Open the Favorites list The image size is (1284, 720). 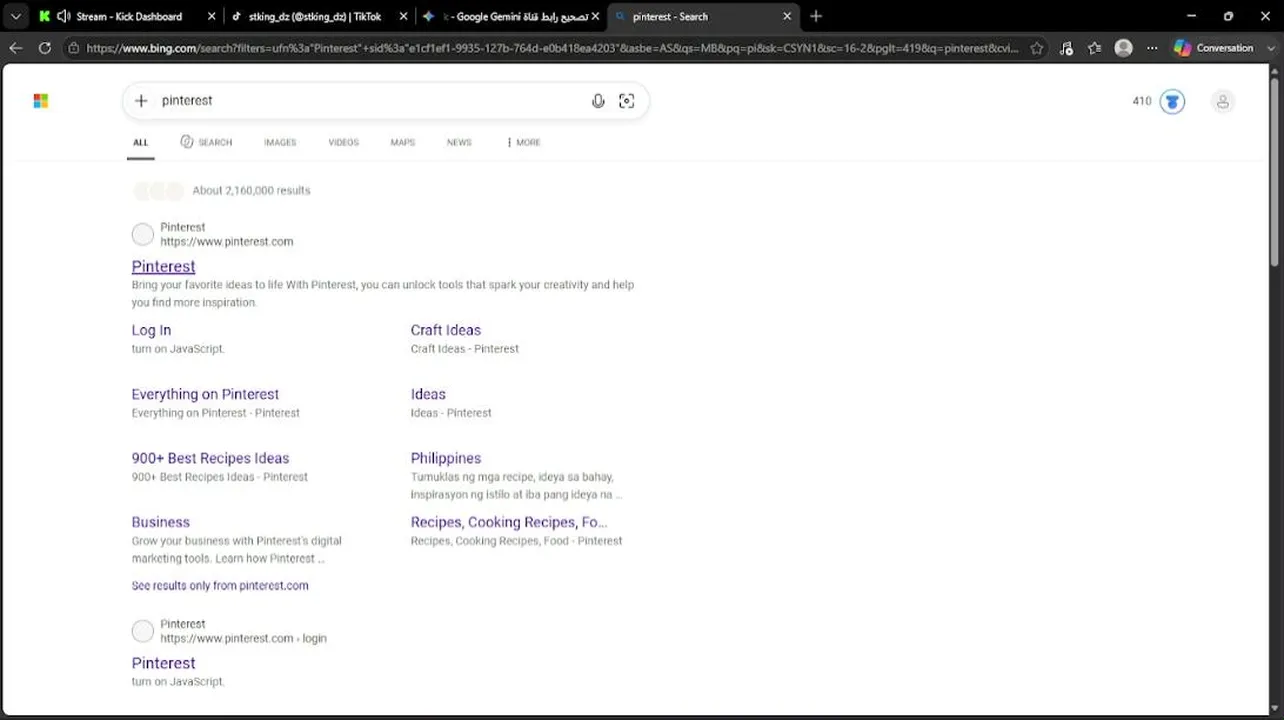[x=1094, y=48]
